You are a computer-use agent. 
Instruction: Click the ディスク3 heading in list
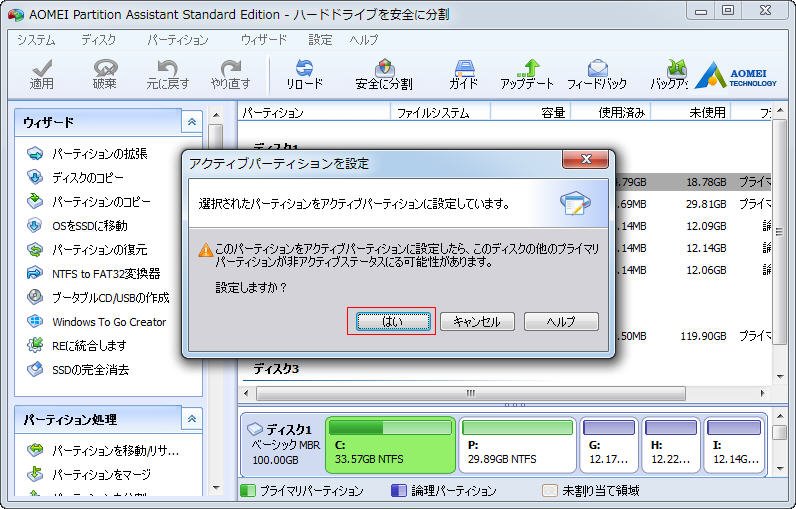click(276, 369)
